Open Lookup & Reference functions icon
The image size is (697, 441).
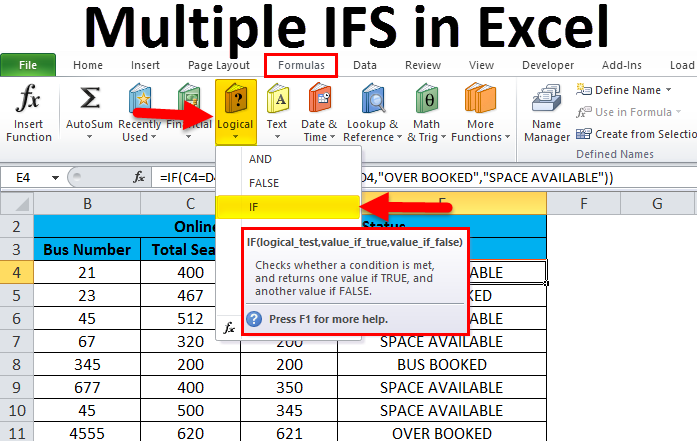373,99
